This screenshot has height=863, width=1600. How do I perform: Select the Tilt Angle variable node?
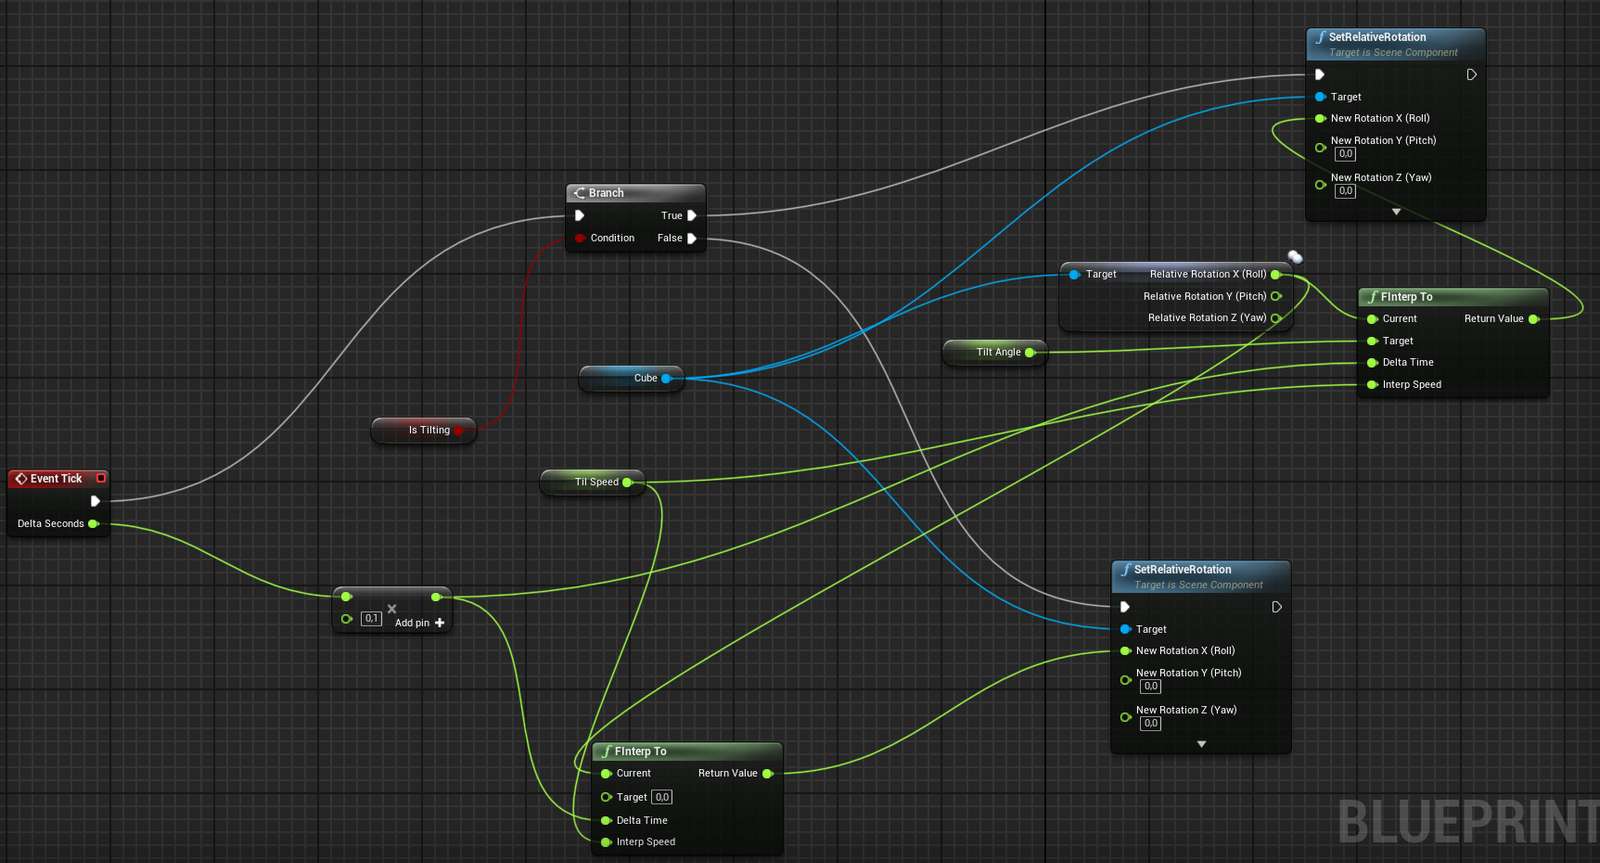pos(995,352)
